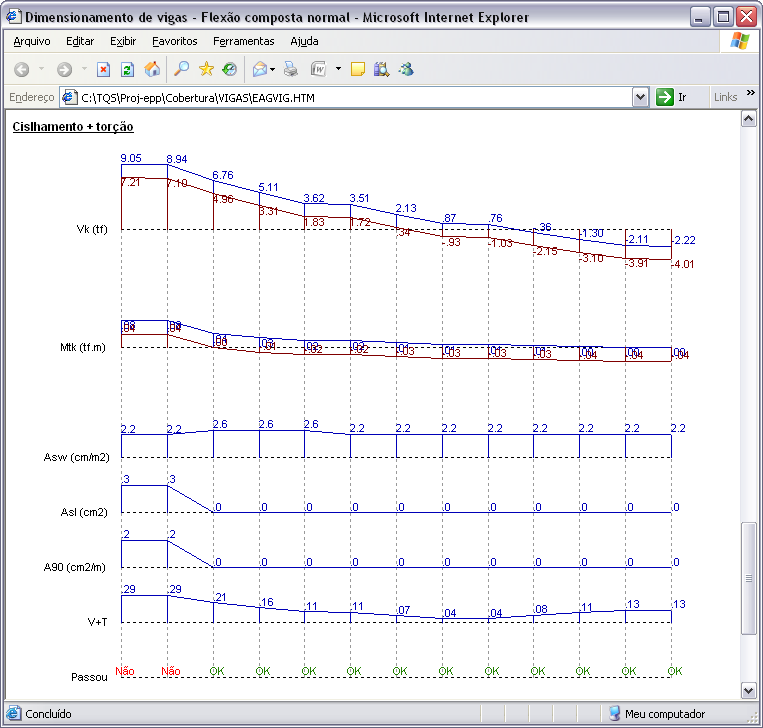Open the address bar dropdown arrow
The image size is (763, 728).
(x=641, y=97)
